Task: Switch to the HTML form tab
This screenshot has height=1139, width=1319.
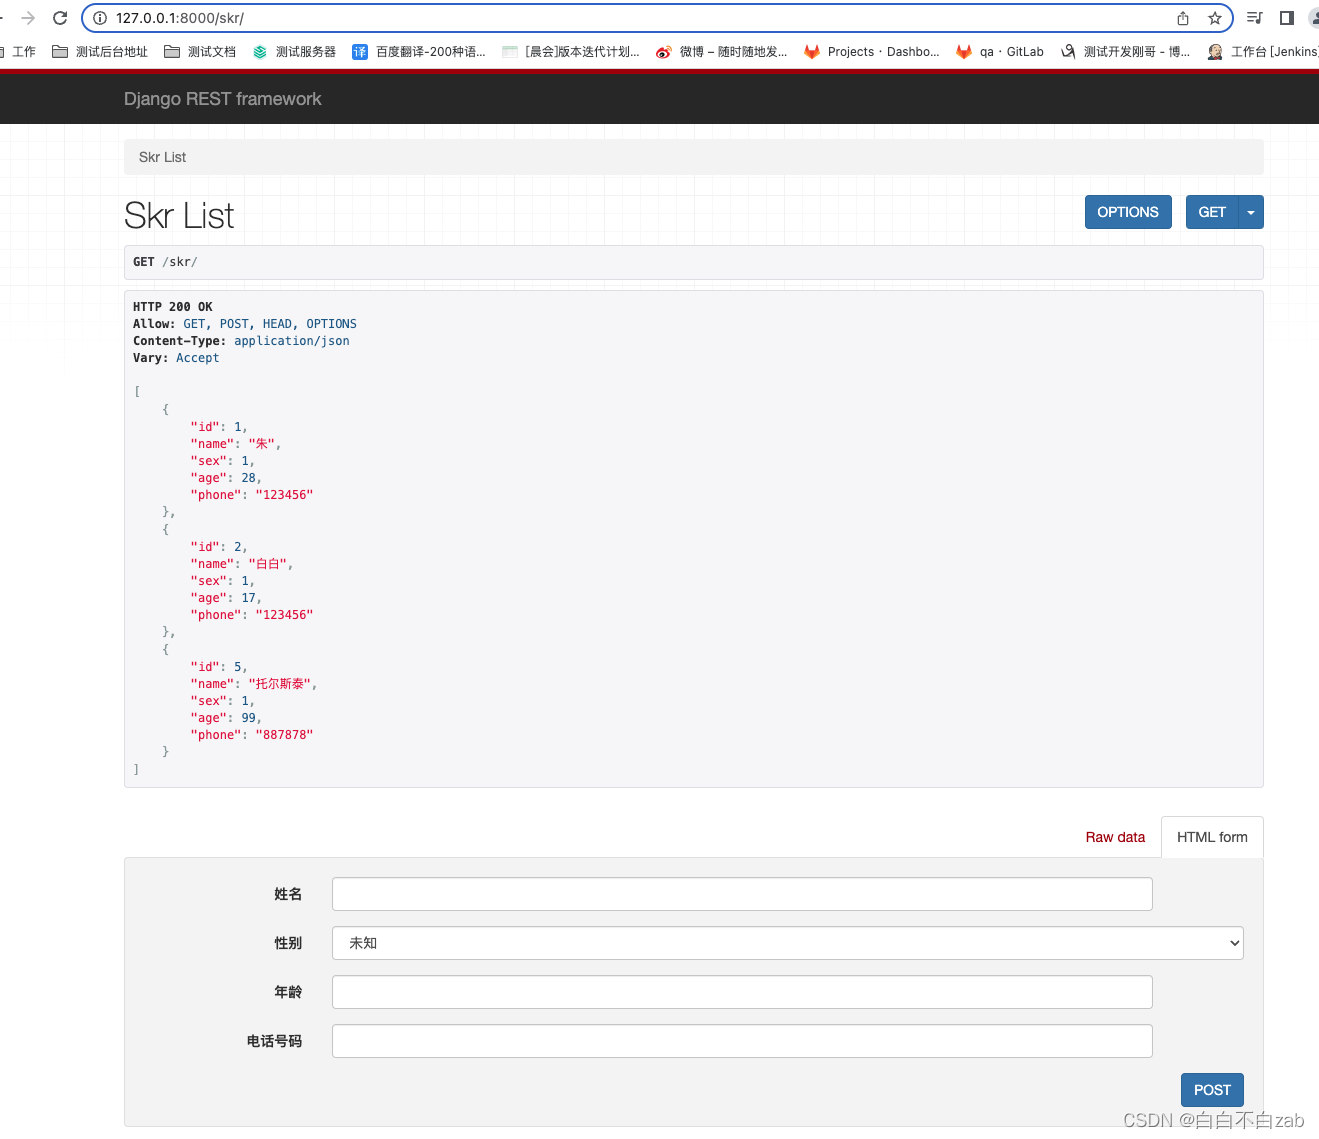Action: tap(1212, 837)
